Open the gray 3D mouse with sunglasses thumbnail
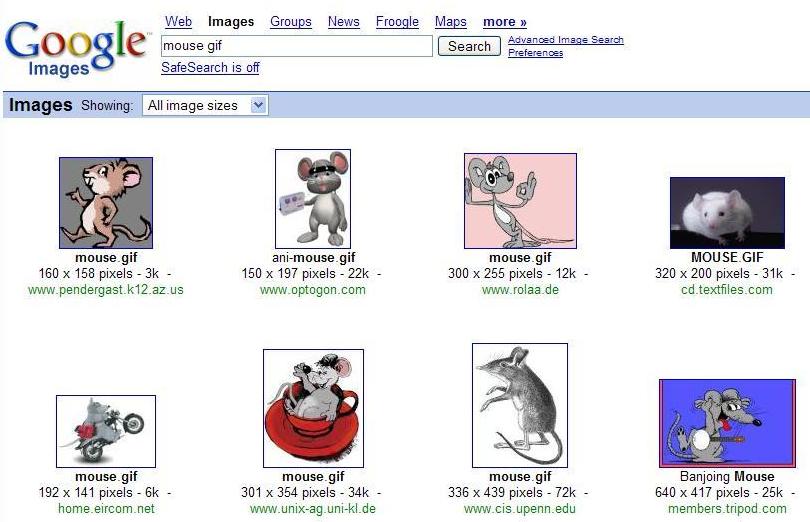Image resolution: width=810 pixels, height=522 pixels. click(313, 198)
